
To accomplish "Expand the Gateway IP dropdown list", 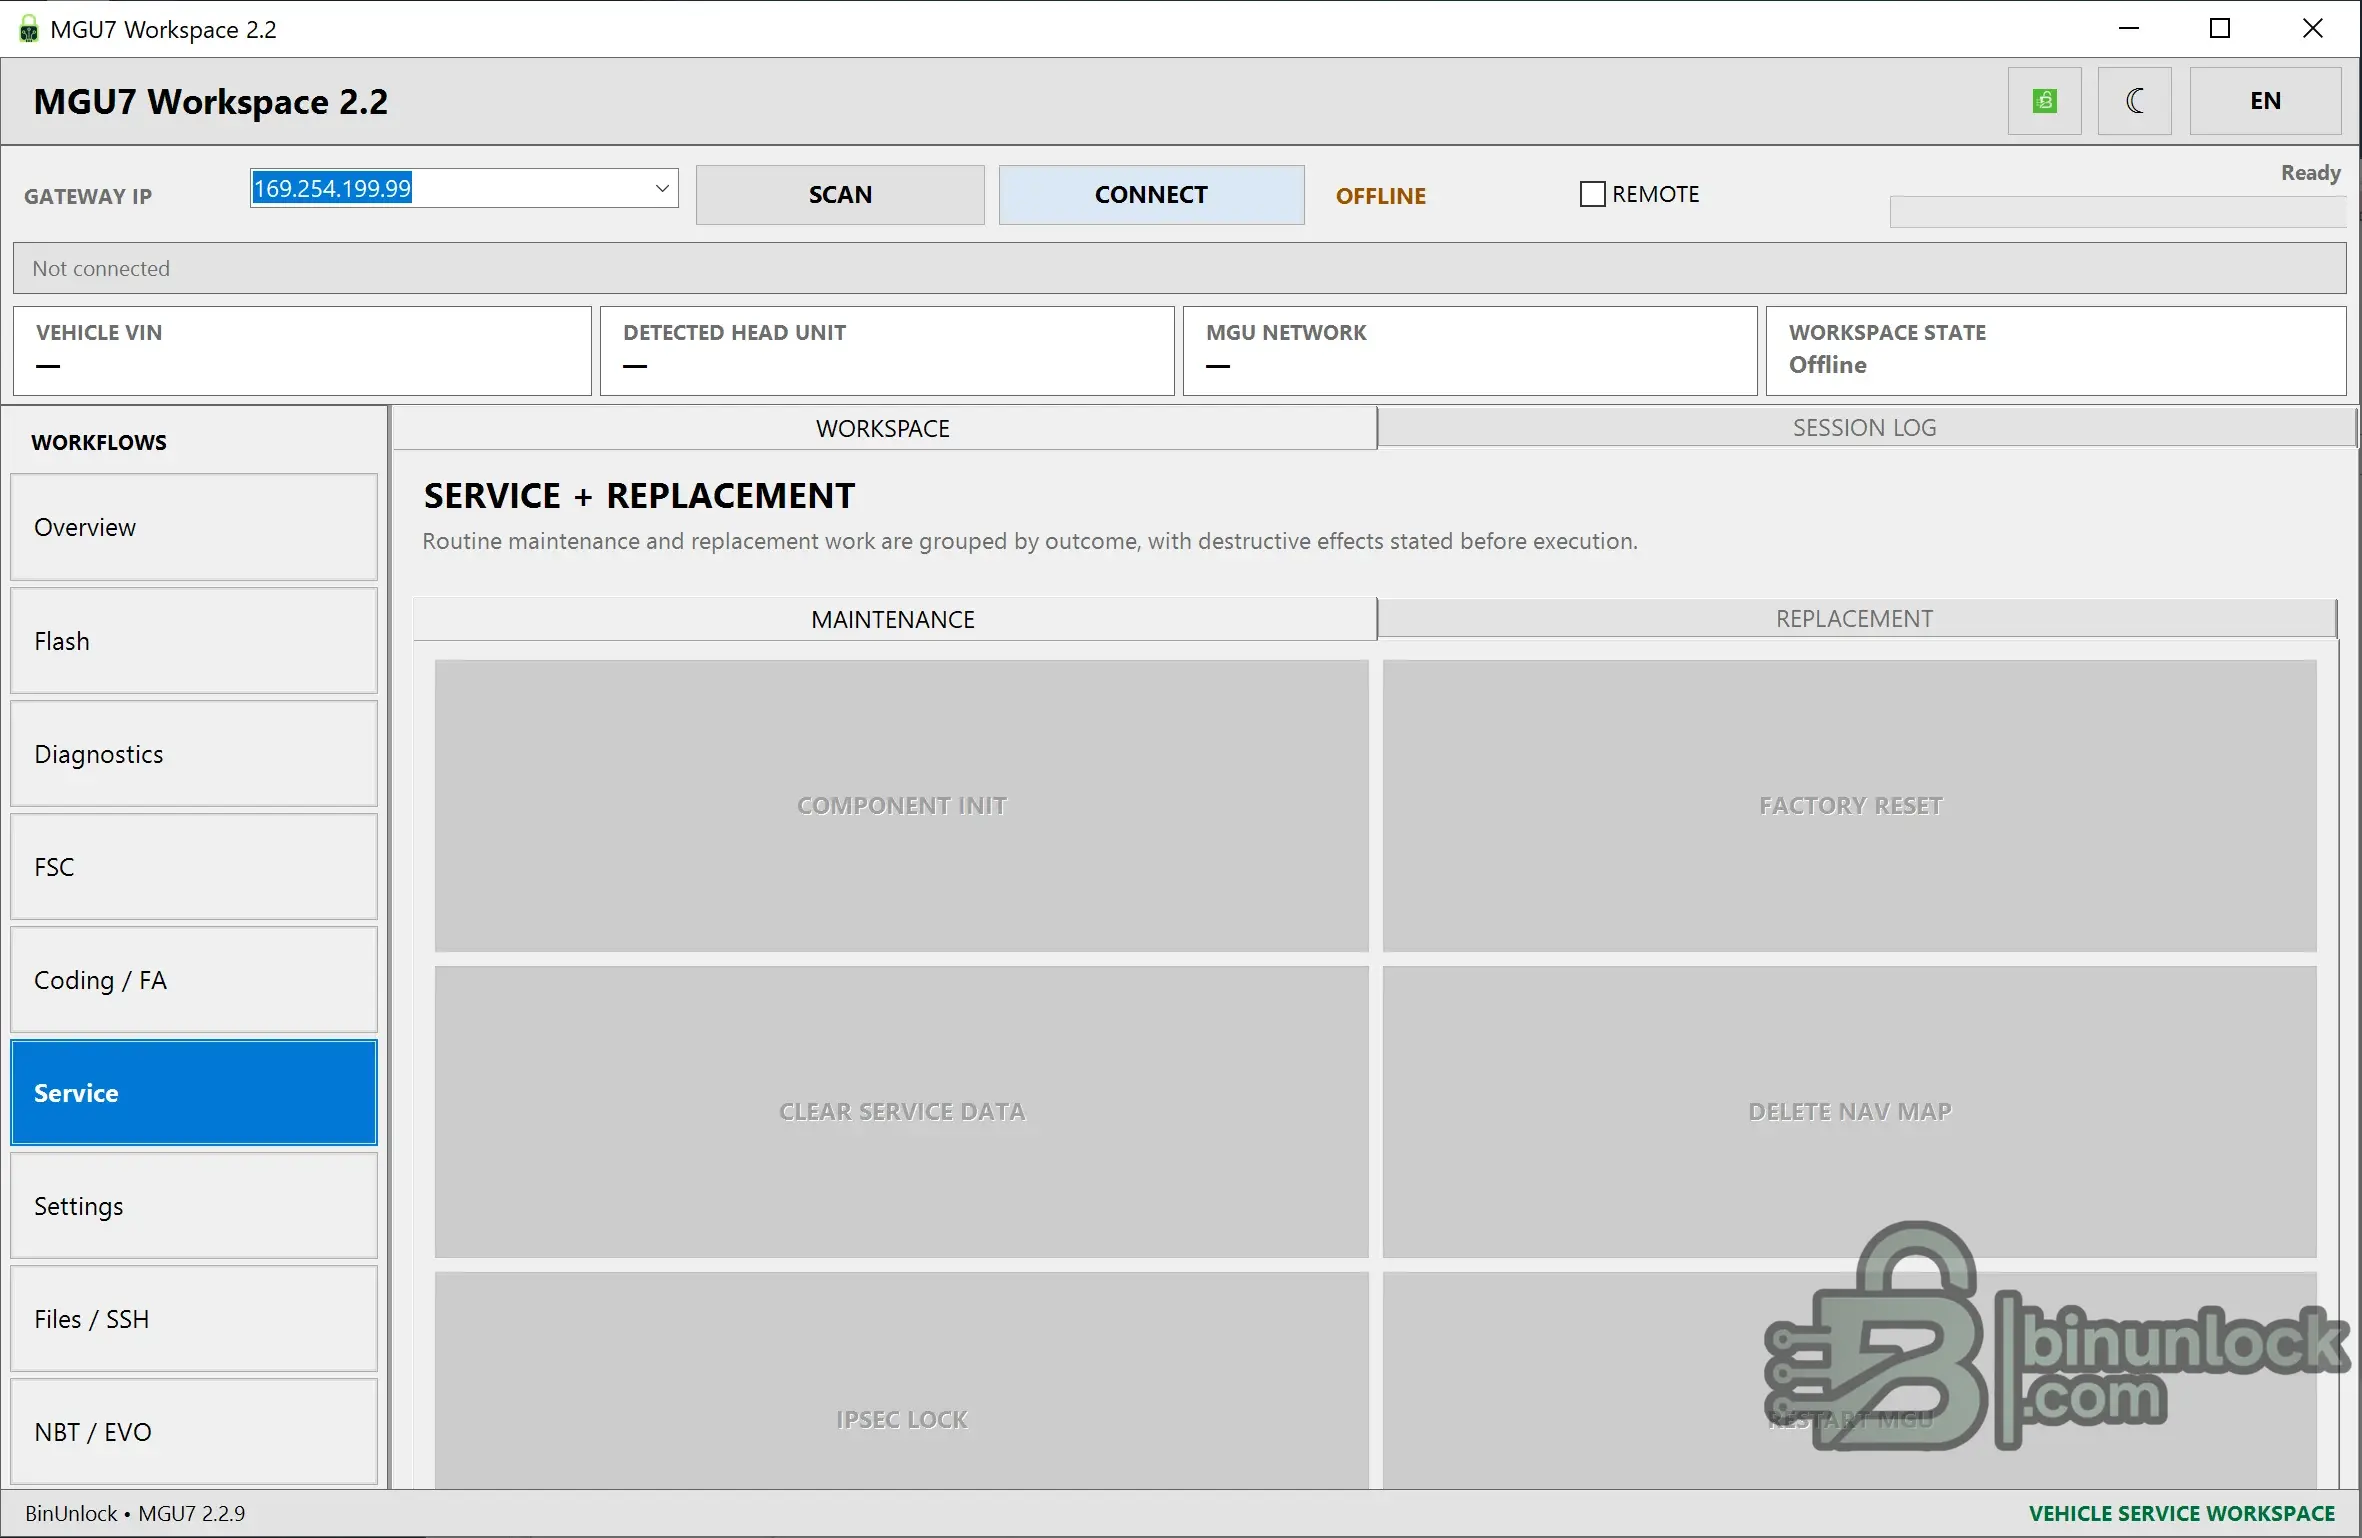I will pos(662,188).
